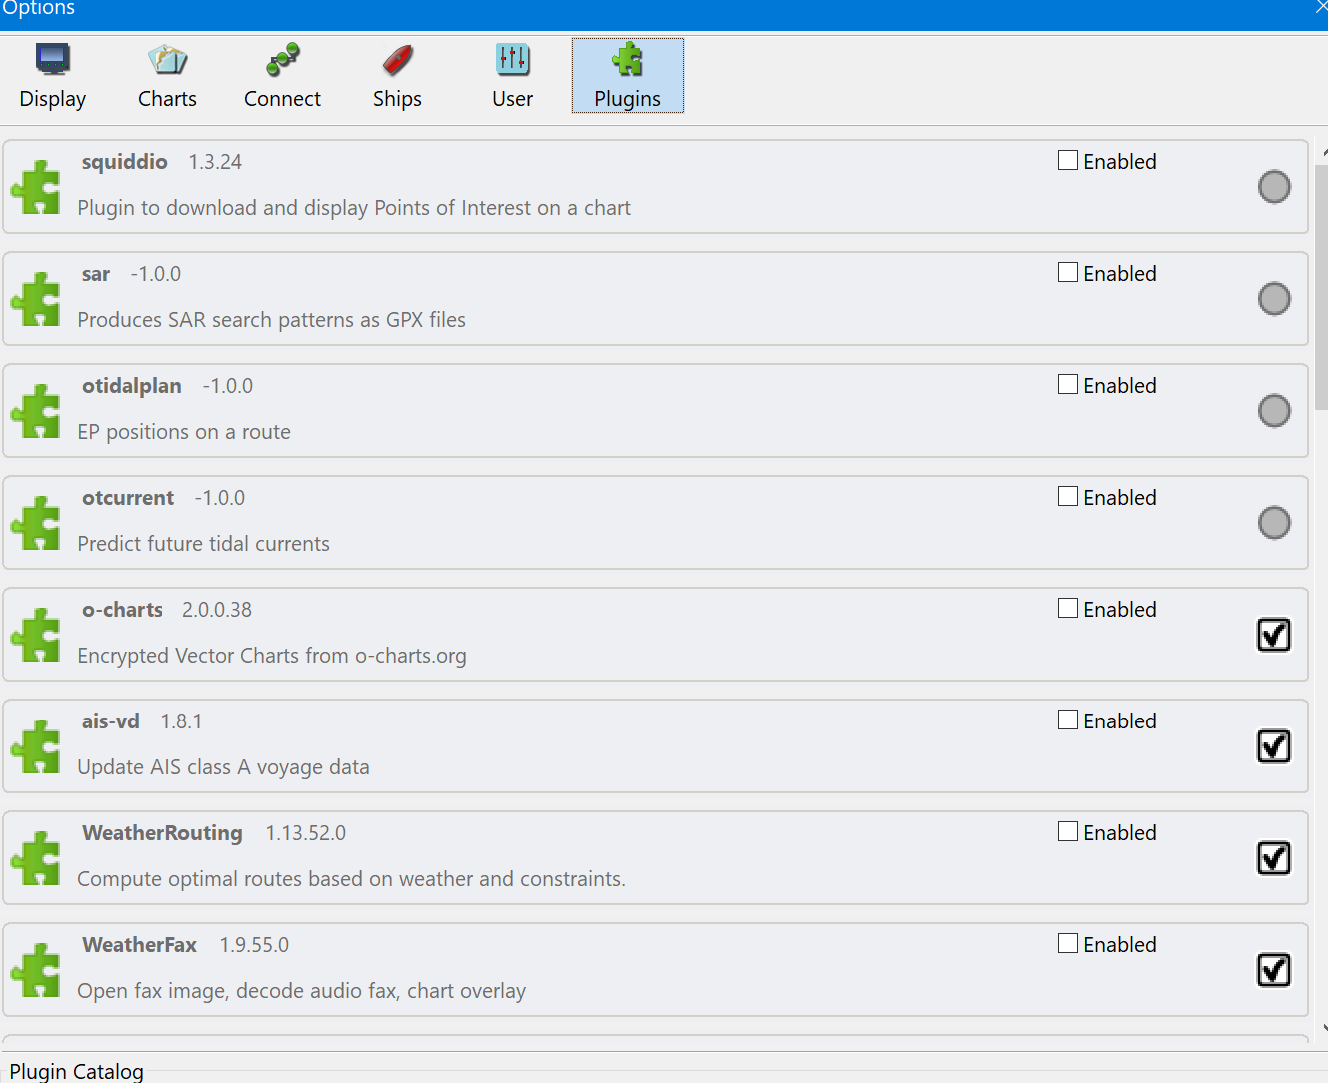Open the Charts settings icon
The image size is (1328, 1083).
167,60
